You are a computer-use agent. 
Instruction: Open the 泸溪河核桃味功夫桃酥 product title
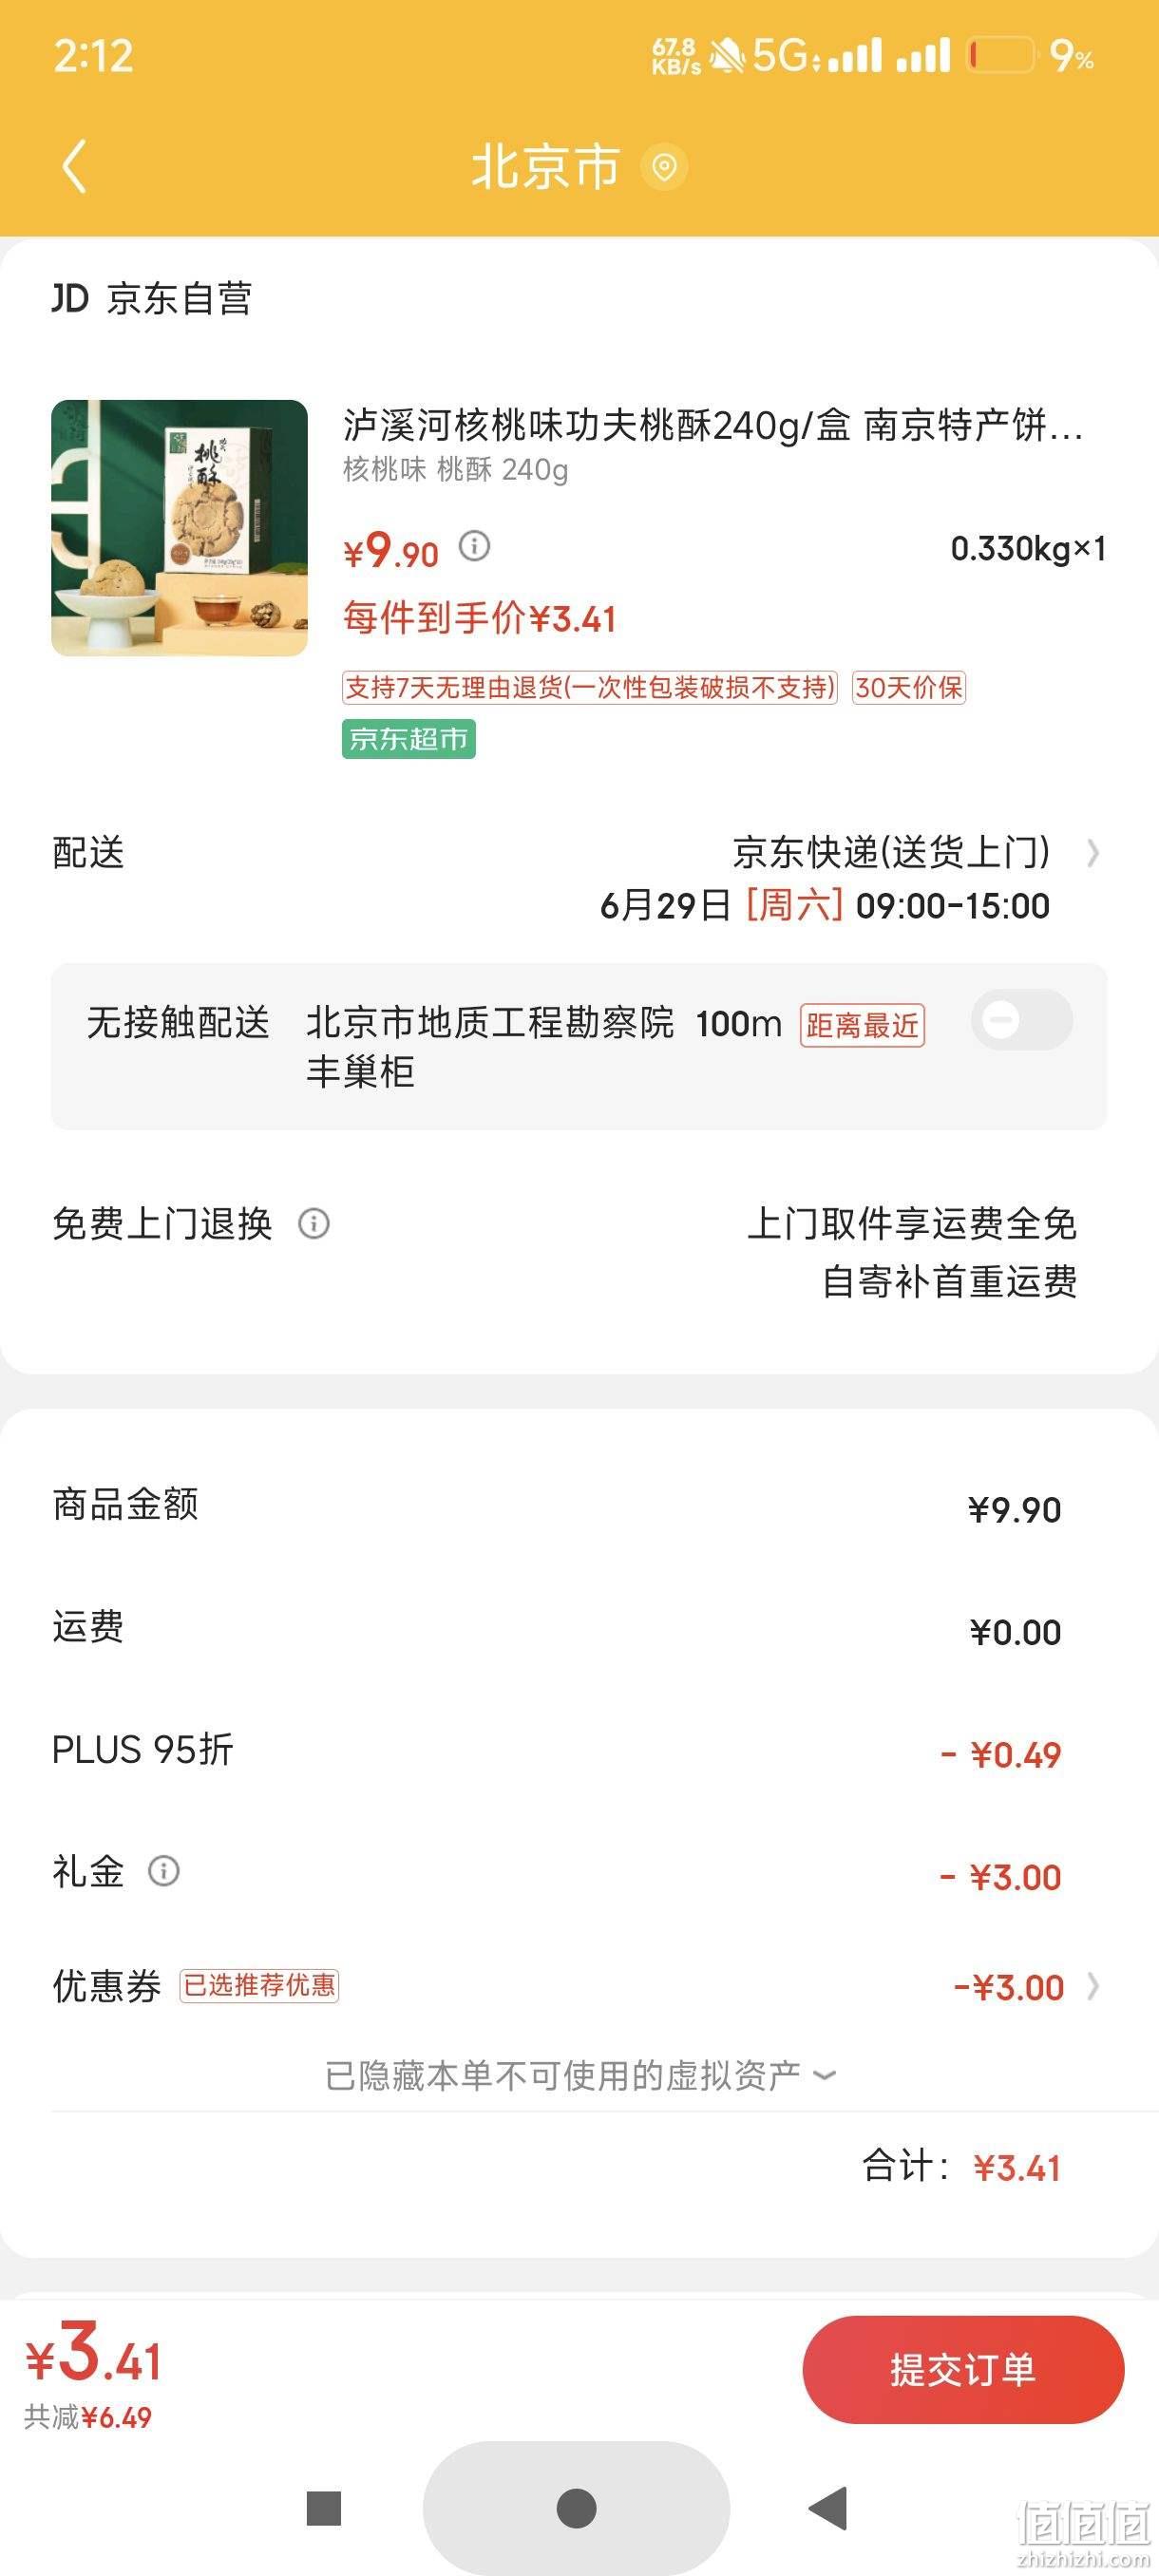pyautogui.click(x=713, y=425)
